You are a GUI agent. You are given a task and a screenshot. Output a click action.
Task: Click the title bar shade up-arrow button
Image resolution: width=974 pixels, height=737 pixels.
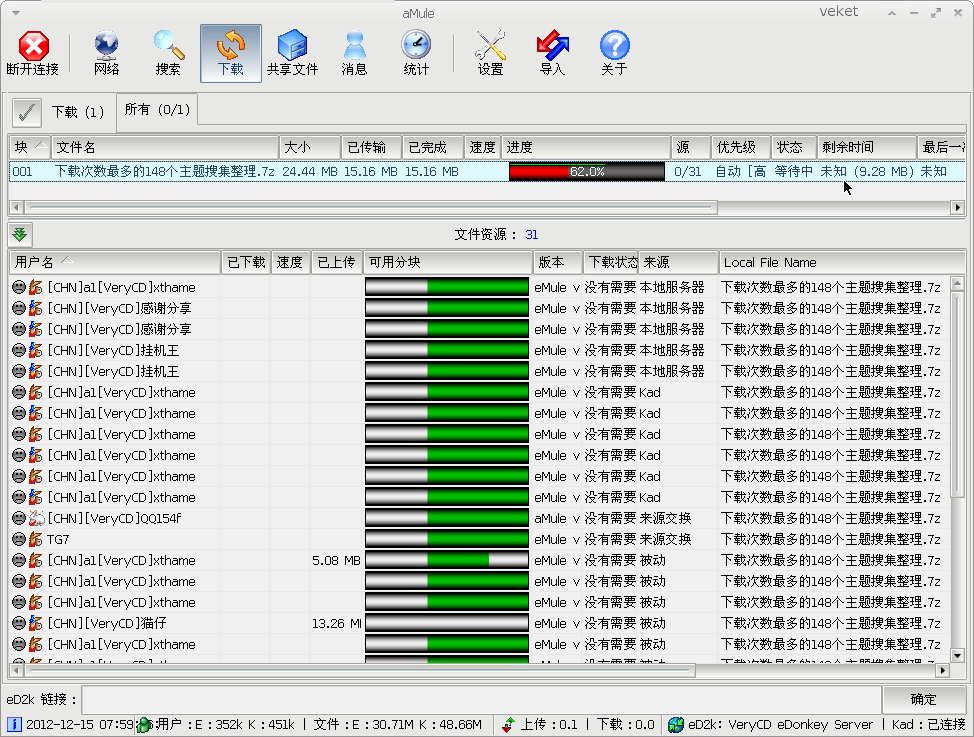tap(892, 13)
